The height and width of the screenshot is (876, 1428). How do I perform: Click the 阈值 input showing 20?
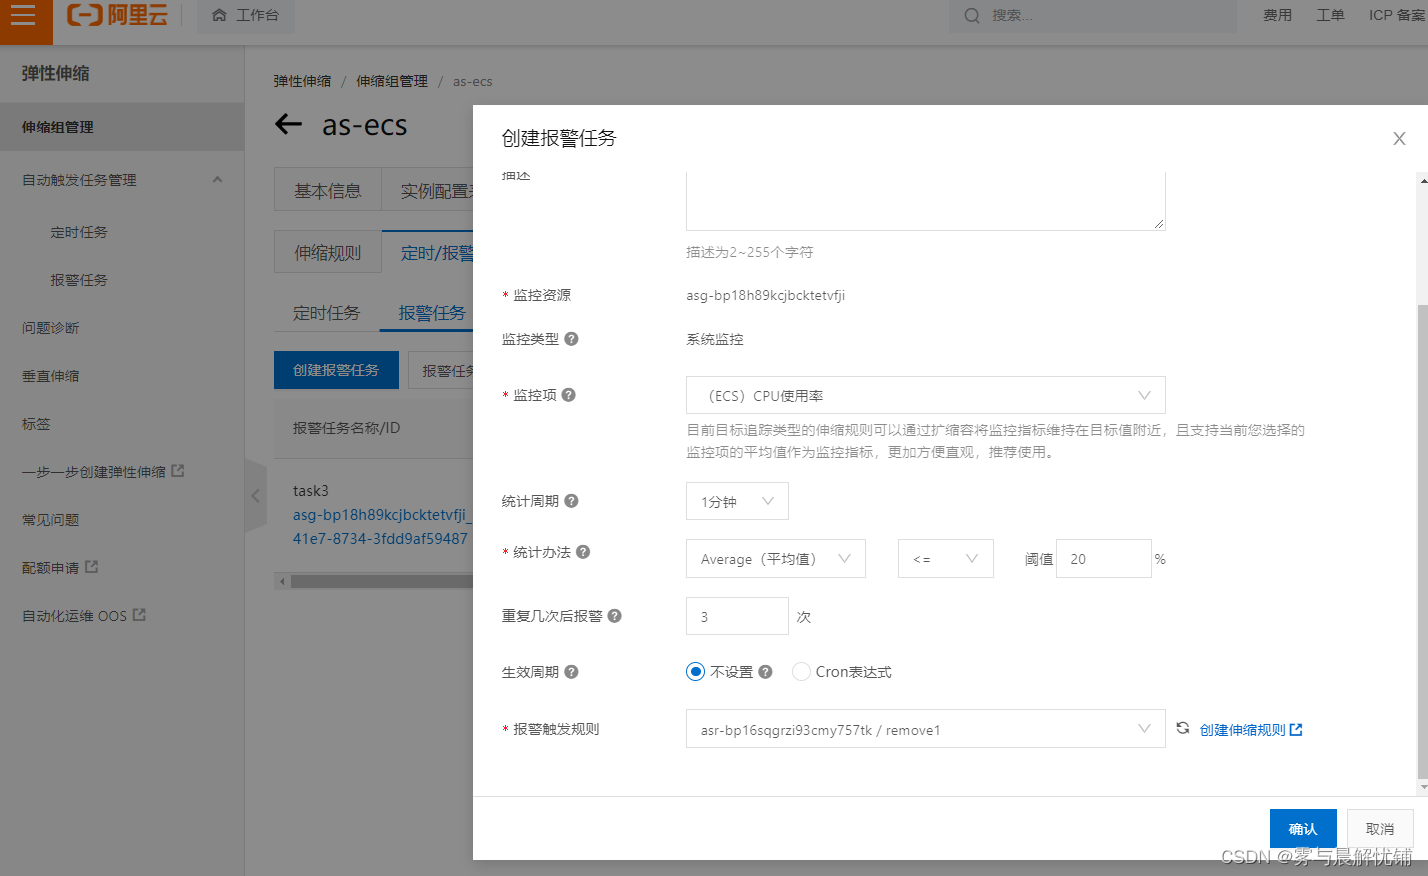1104,558
